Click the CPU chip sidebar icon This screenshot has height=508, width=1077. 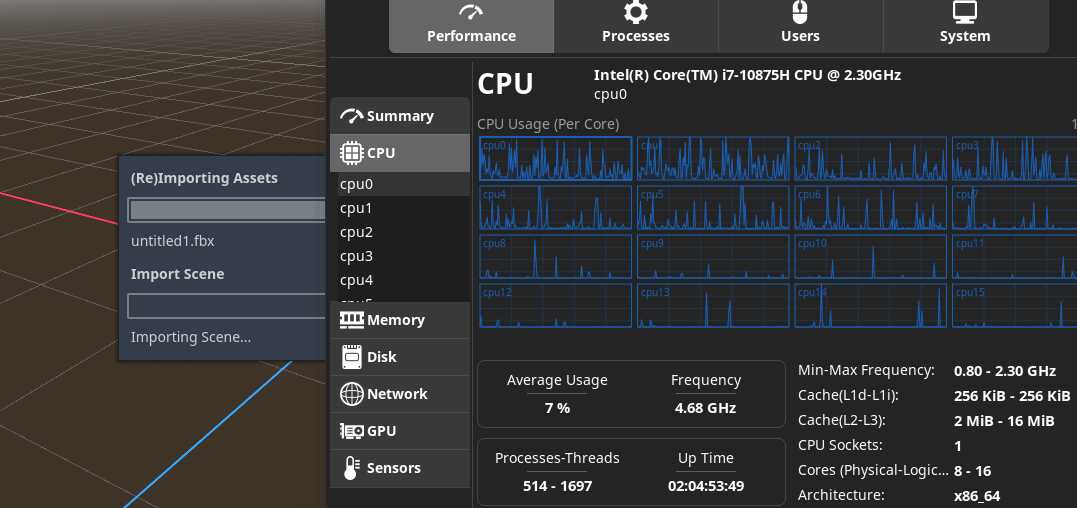[x=351, y=153]
